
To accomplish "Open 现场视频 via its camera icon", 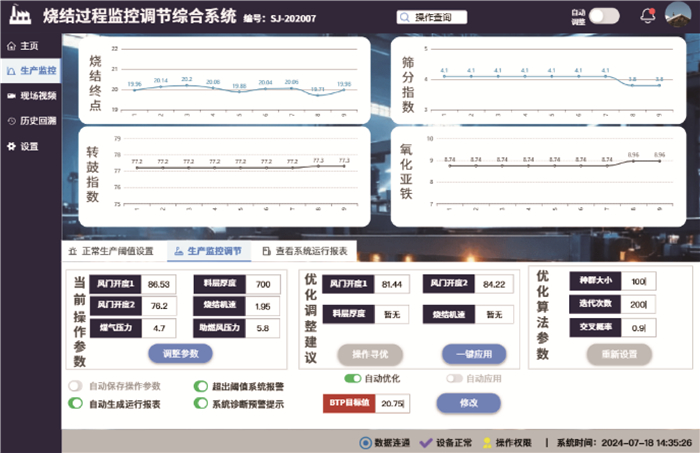I will pyautogui.click(x=10, y=96).
